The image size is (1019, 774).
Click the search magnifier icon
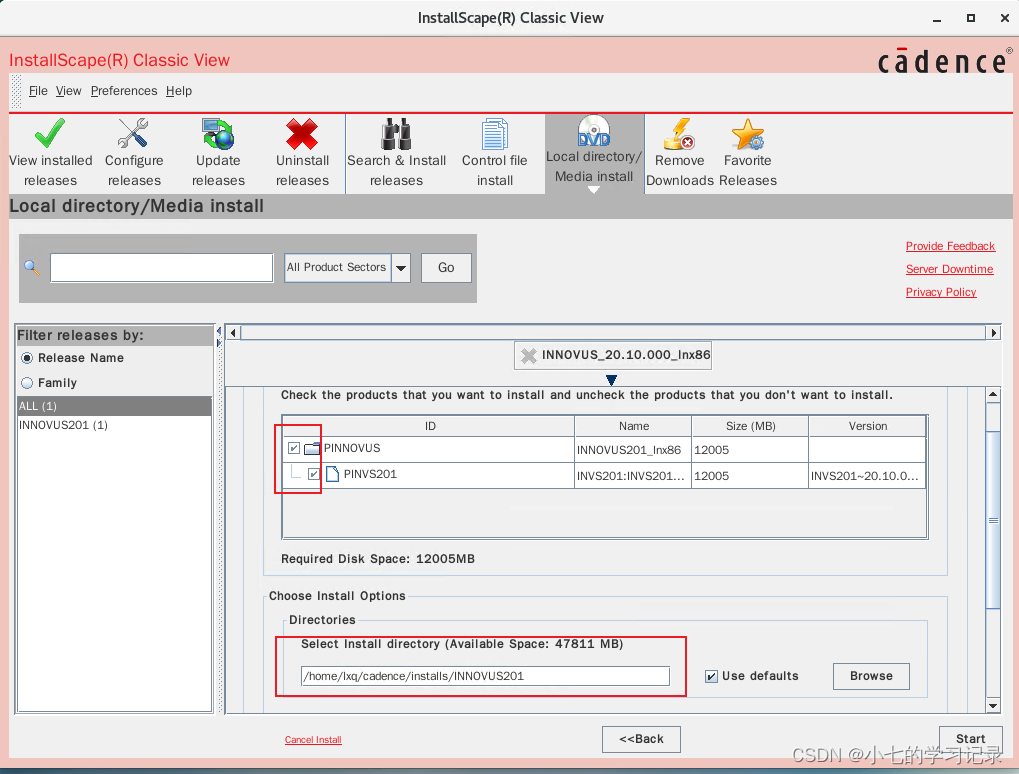[32, 267]
